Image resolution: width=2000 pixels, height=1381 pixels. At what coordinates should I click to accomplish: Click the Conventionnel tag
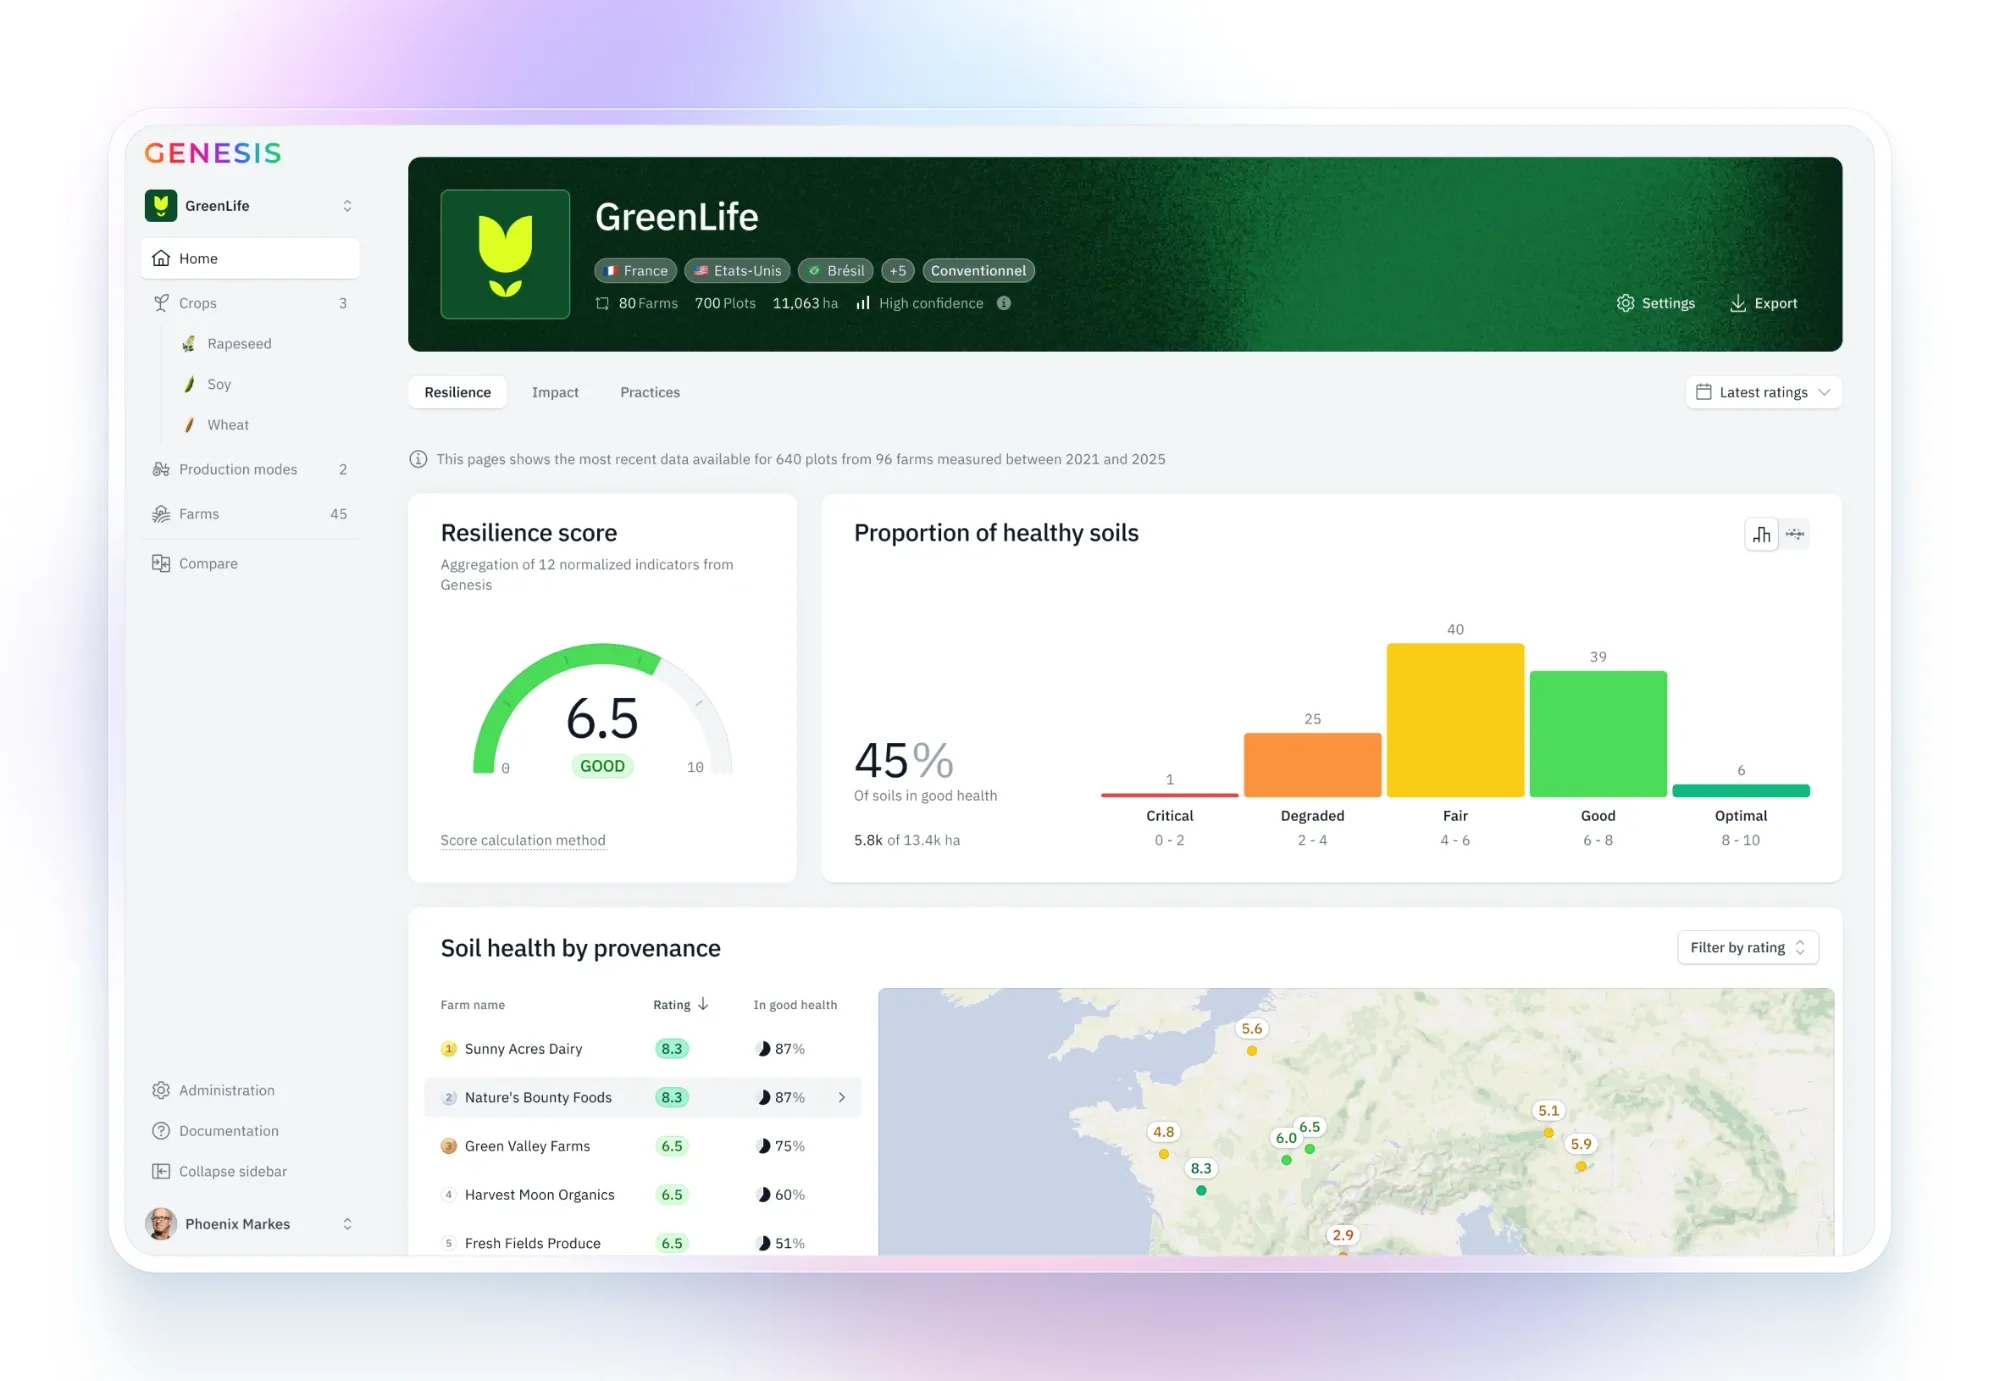point(978,271)
